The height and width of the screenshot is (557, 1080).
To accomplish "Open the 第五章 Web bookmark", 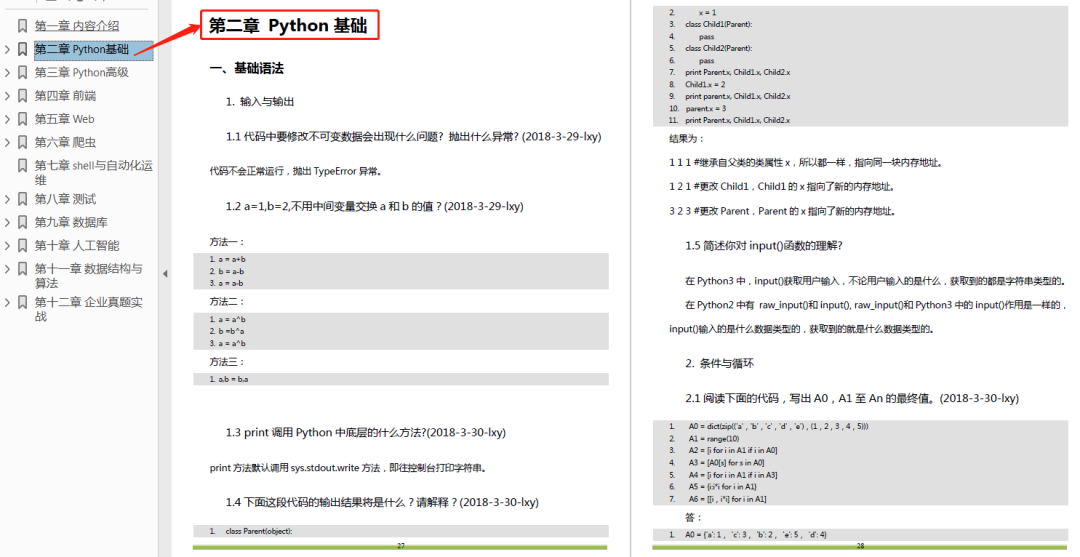I will click(x=65, y=119).
